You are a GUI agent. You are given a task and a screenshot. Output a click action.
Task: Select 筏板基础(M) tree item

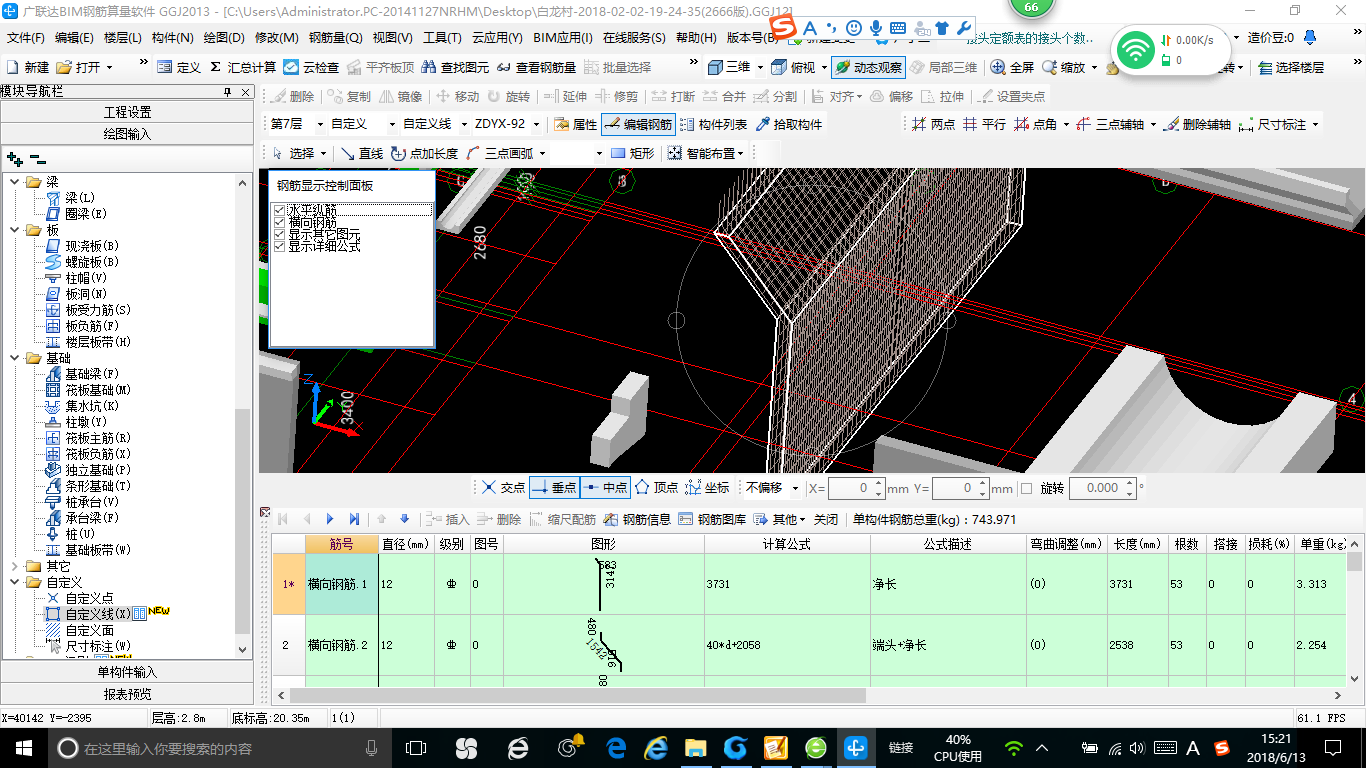[x=98, y=390]
